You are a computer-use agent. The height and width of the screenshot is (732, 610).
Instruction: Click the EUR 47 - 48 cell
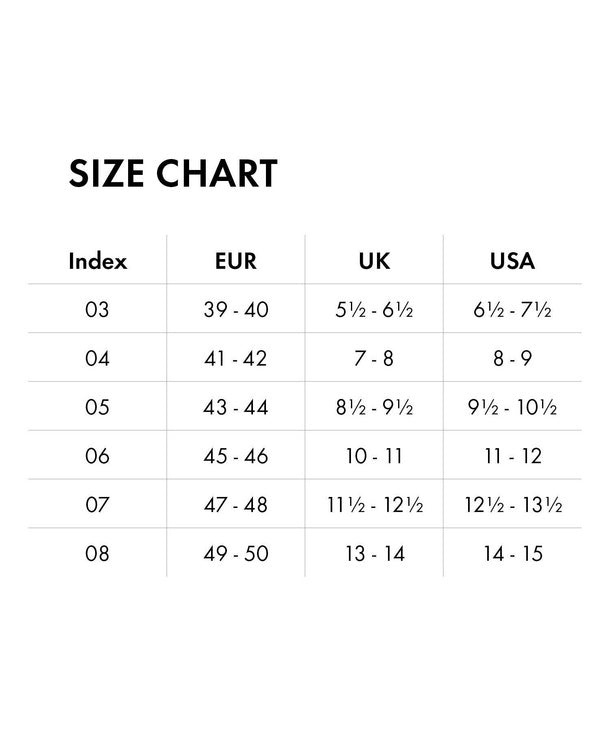tap(236, 505)
